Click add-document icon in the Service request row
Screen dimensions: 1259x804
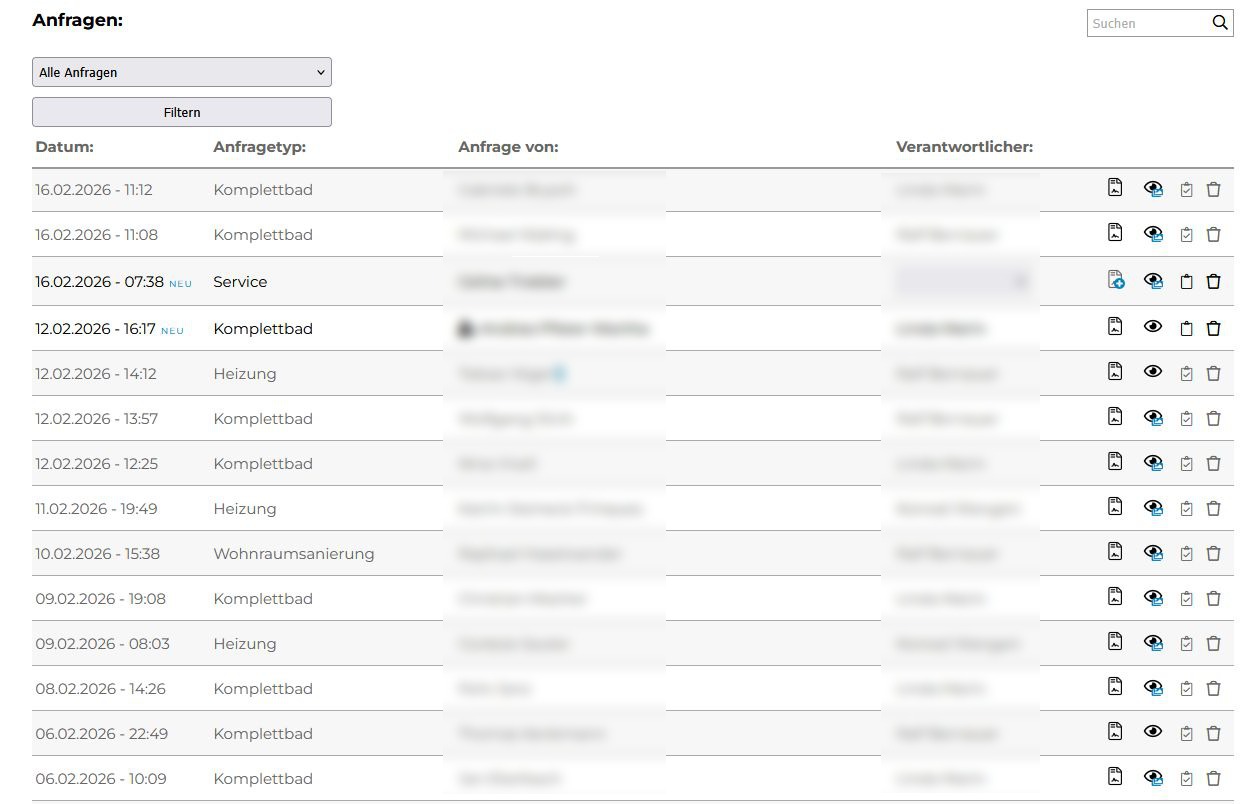click(1116, 281)
